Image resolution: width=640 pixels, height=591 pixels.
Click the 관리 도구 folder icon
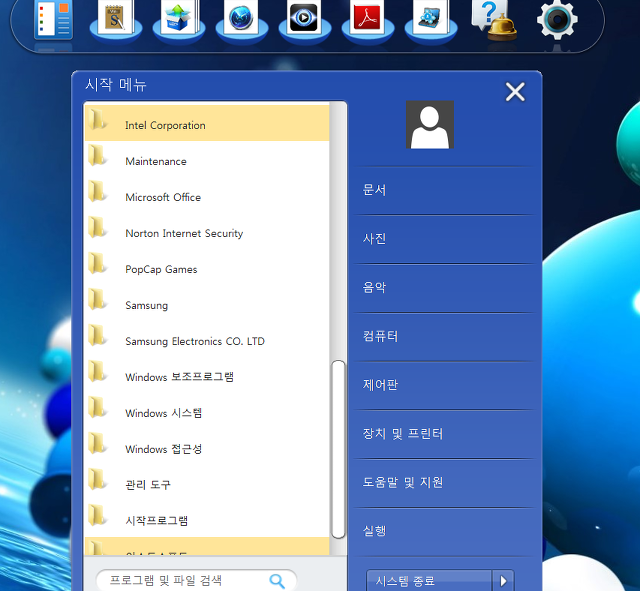click(x=97, y=479)
